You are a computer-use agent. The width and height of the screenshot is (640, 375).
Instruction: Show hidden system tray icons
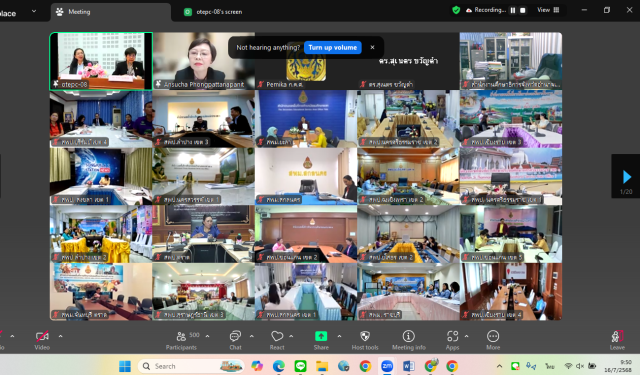(499, 366)
